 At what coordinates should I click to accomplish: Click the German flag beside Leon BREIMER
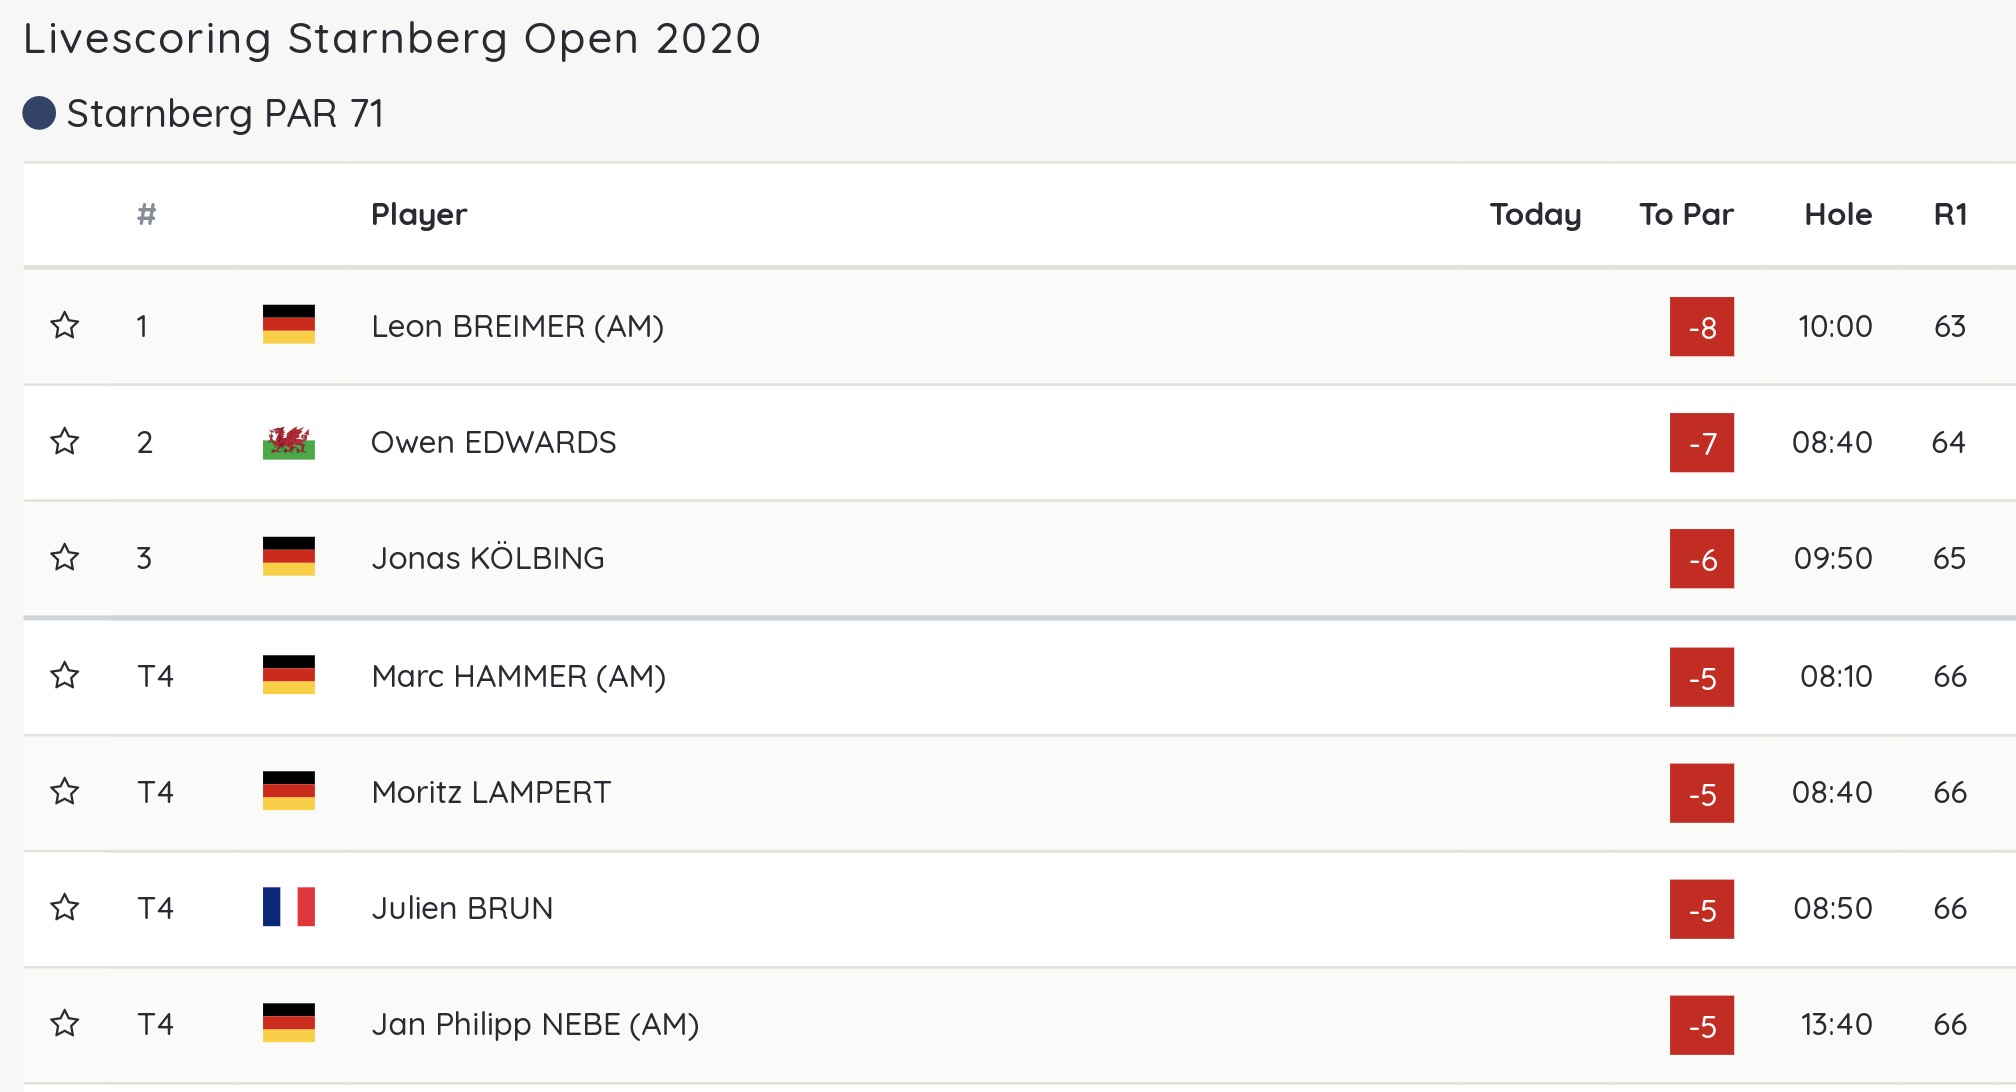click(x=289, y=325)
